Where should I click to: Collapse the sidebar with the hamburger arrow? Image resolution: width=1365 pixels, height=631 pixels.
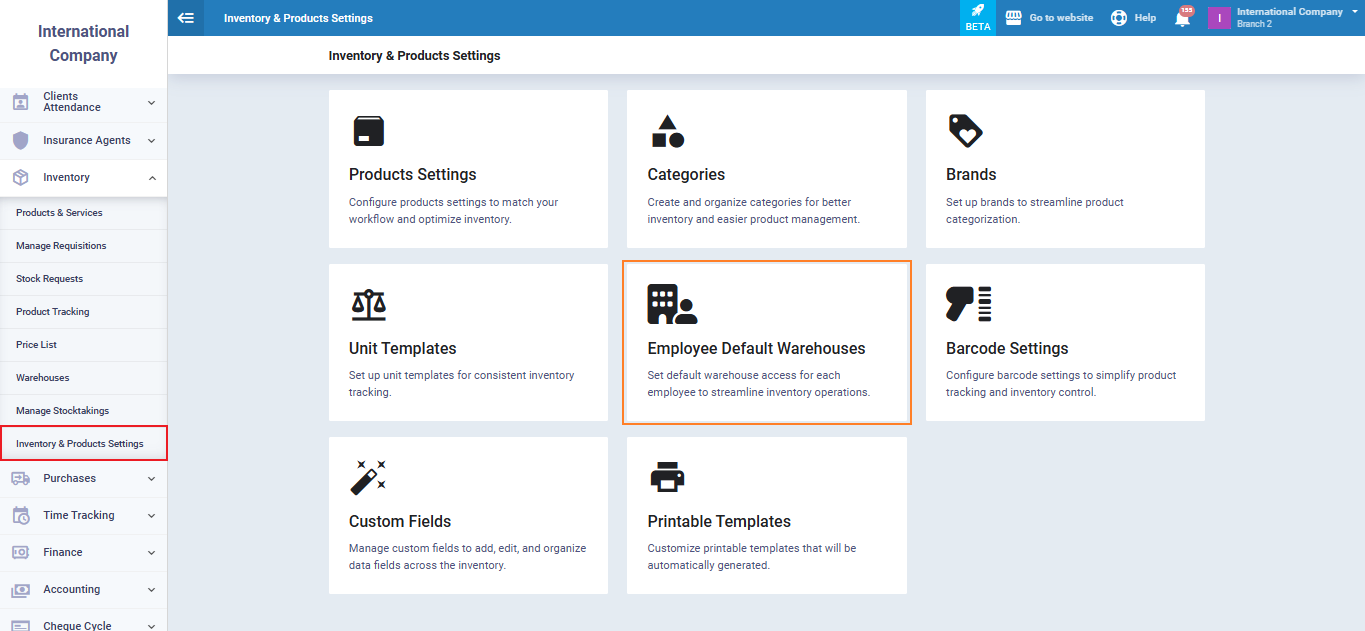[x=185, y=18]
